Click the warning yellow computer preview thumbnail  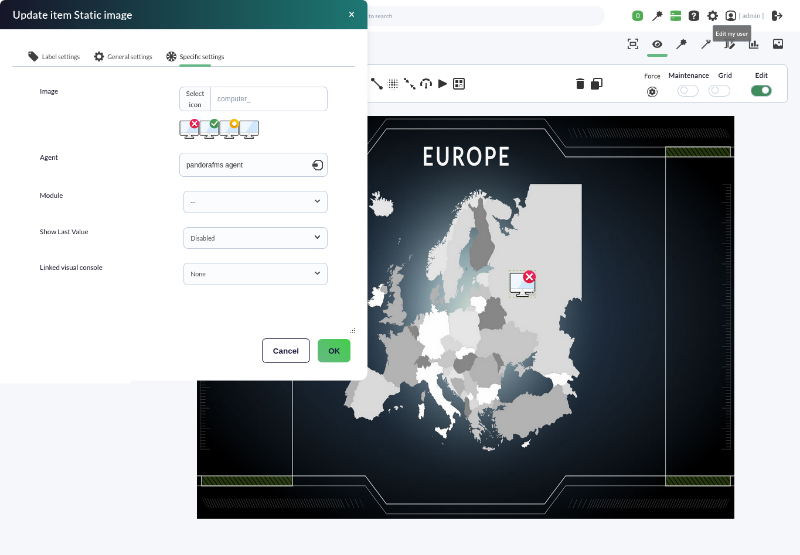(x=229, y=129)
